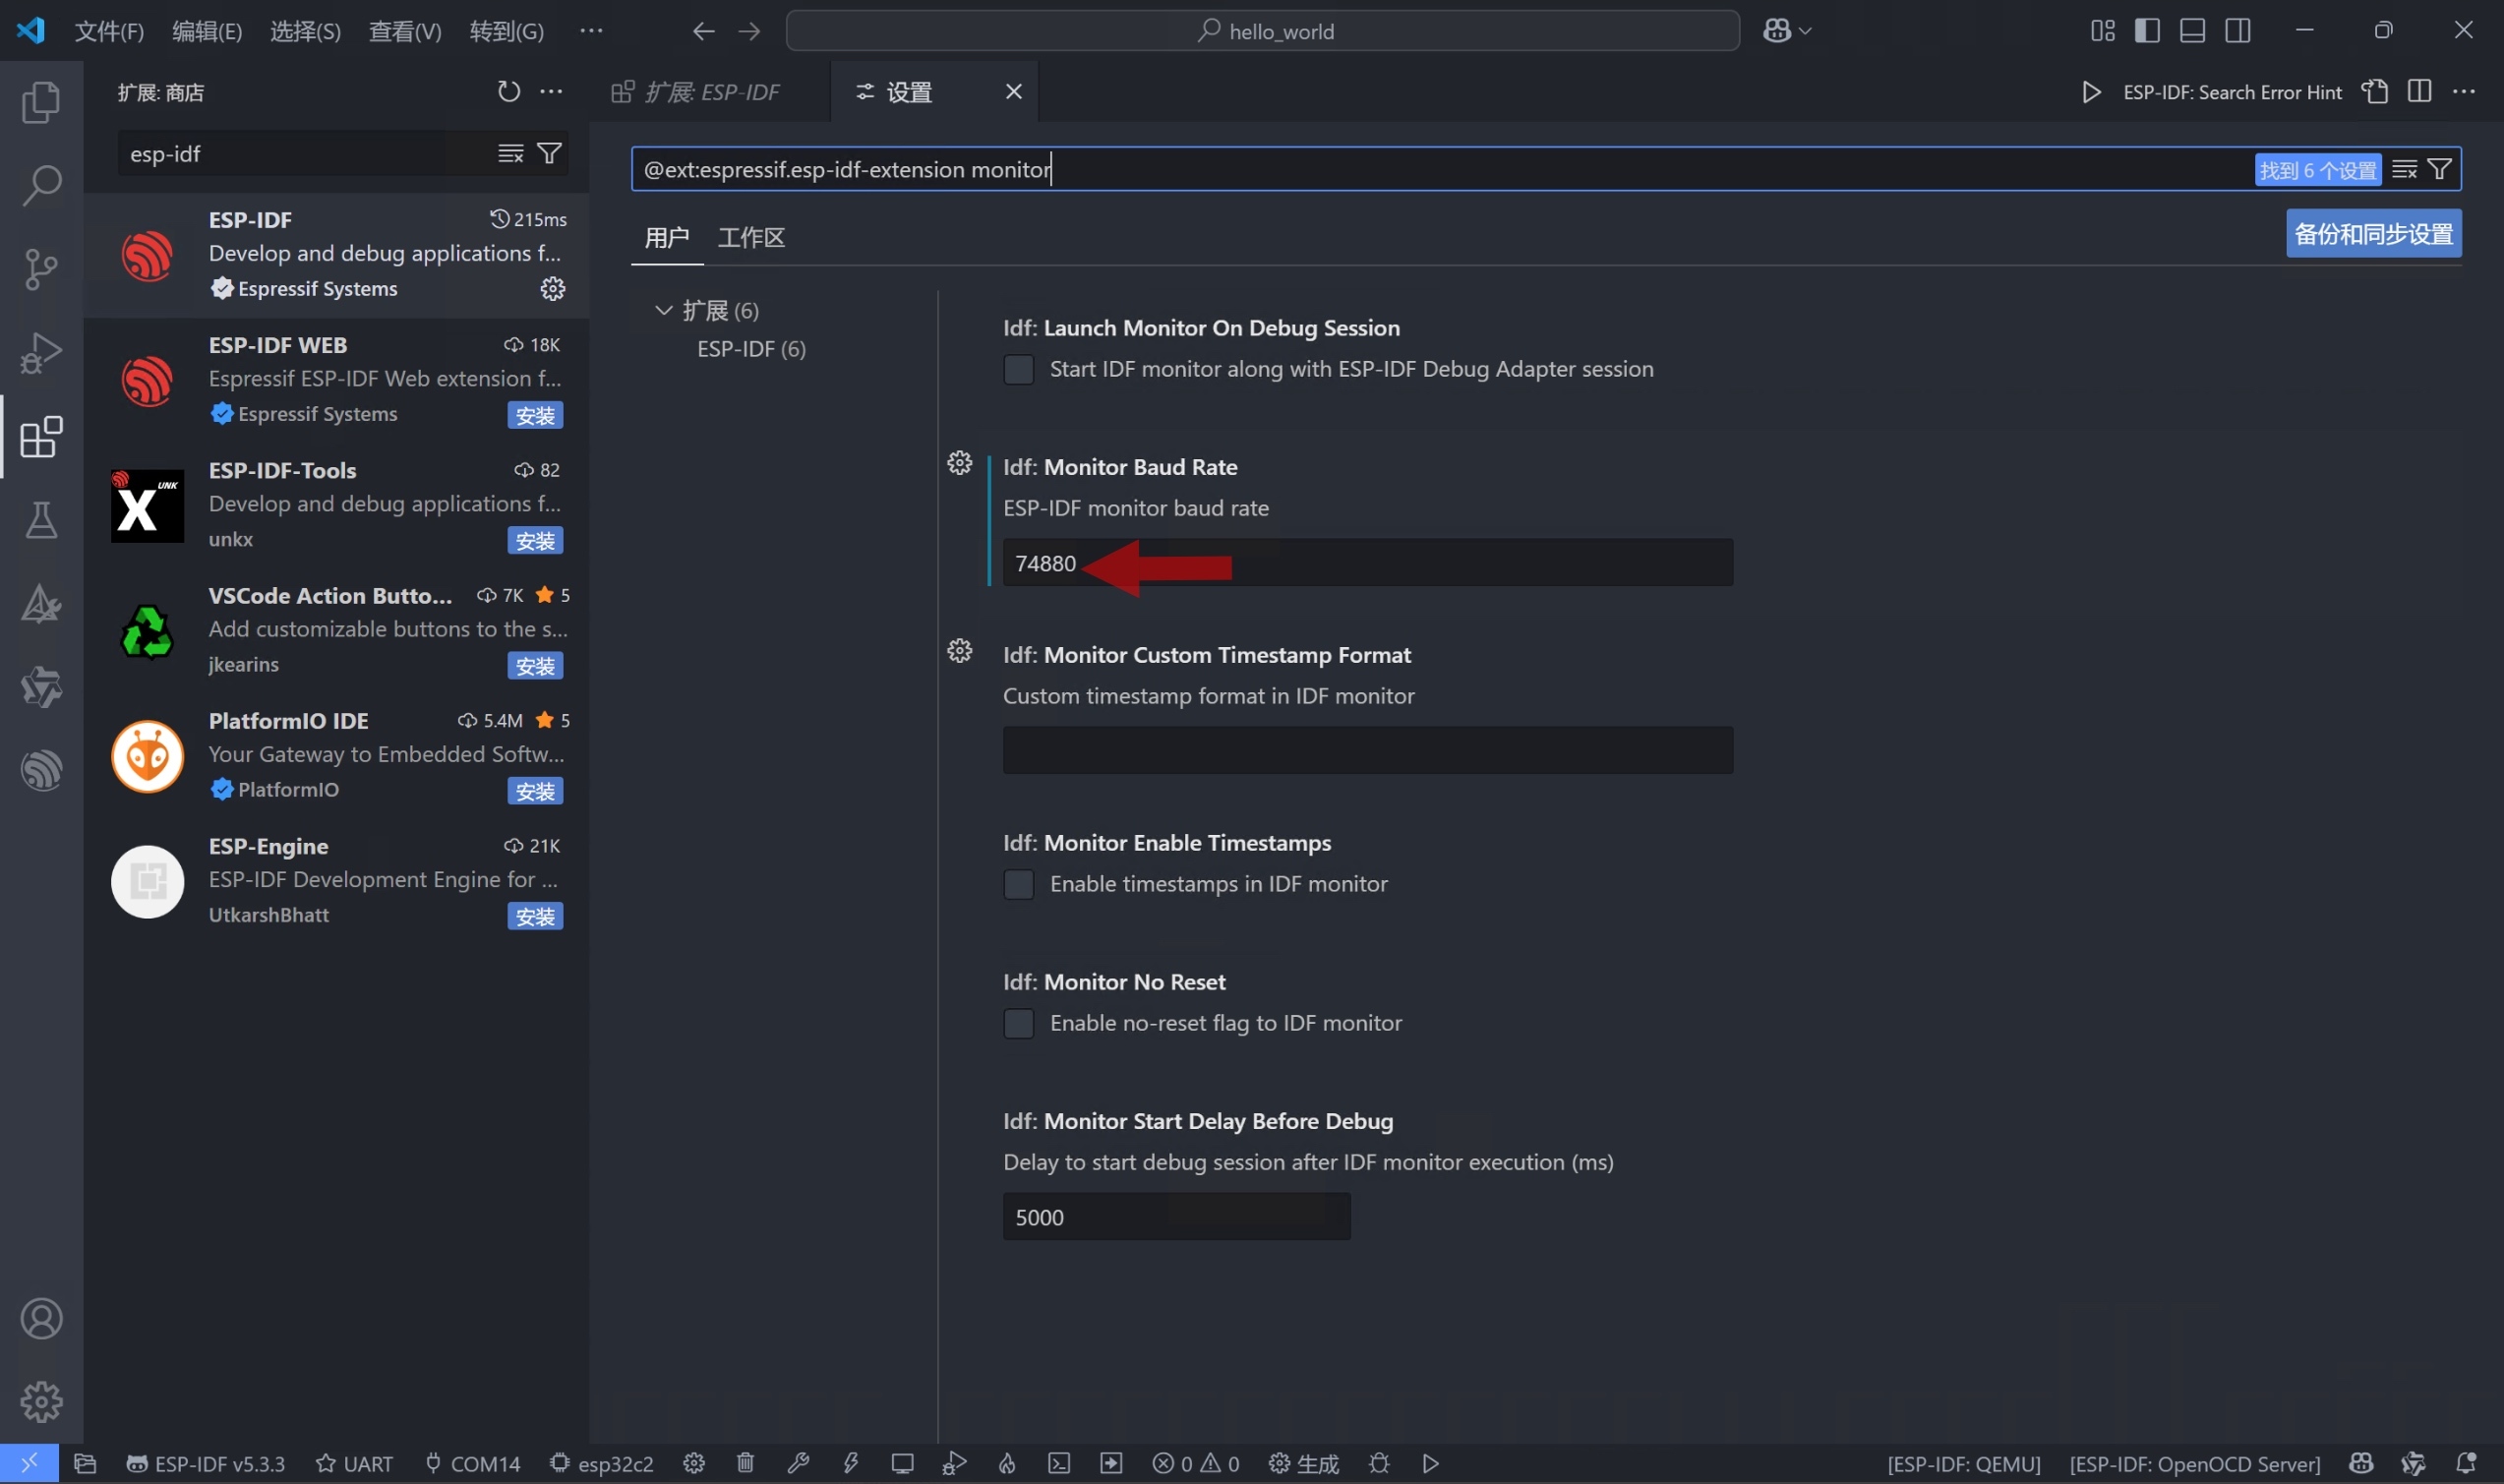
Task: Click full clean trash icon in status bar
Action: 745,1464
